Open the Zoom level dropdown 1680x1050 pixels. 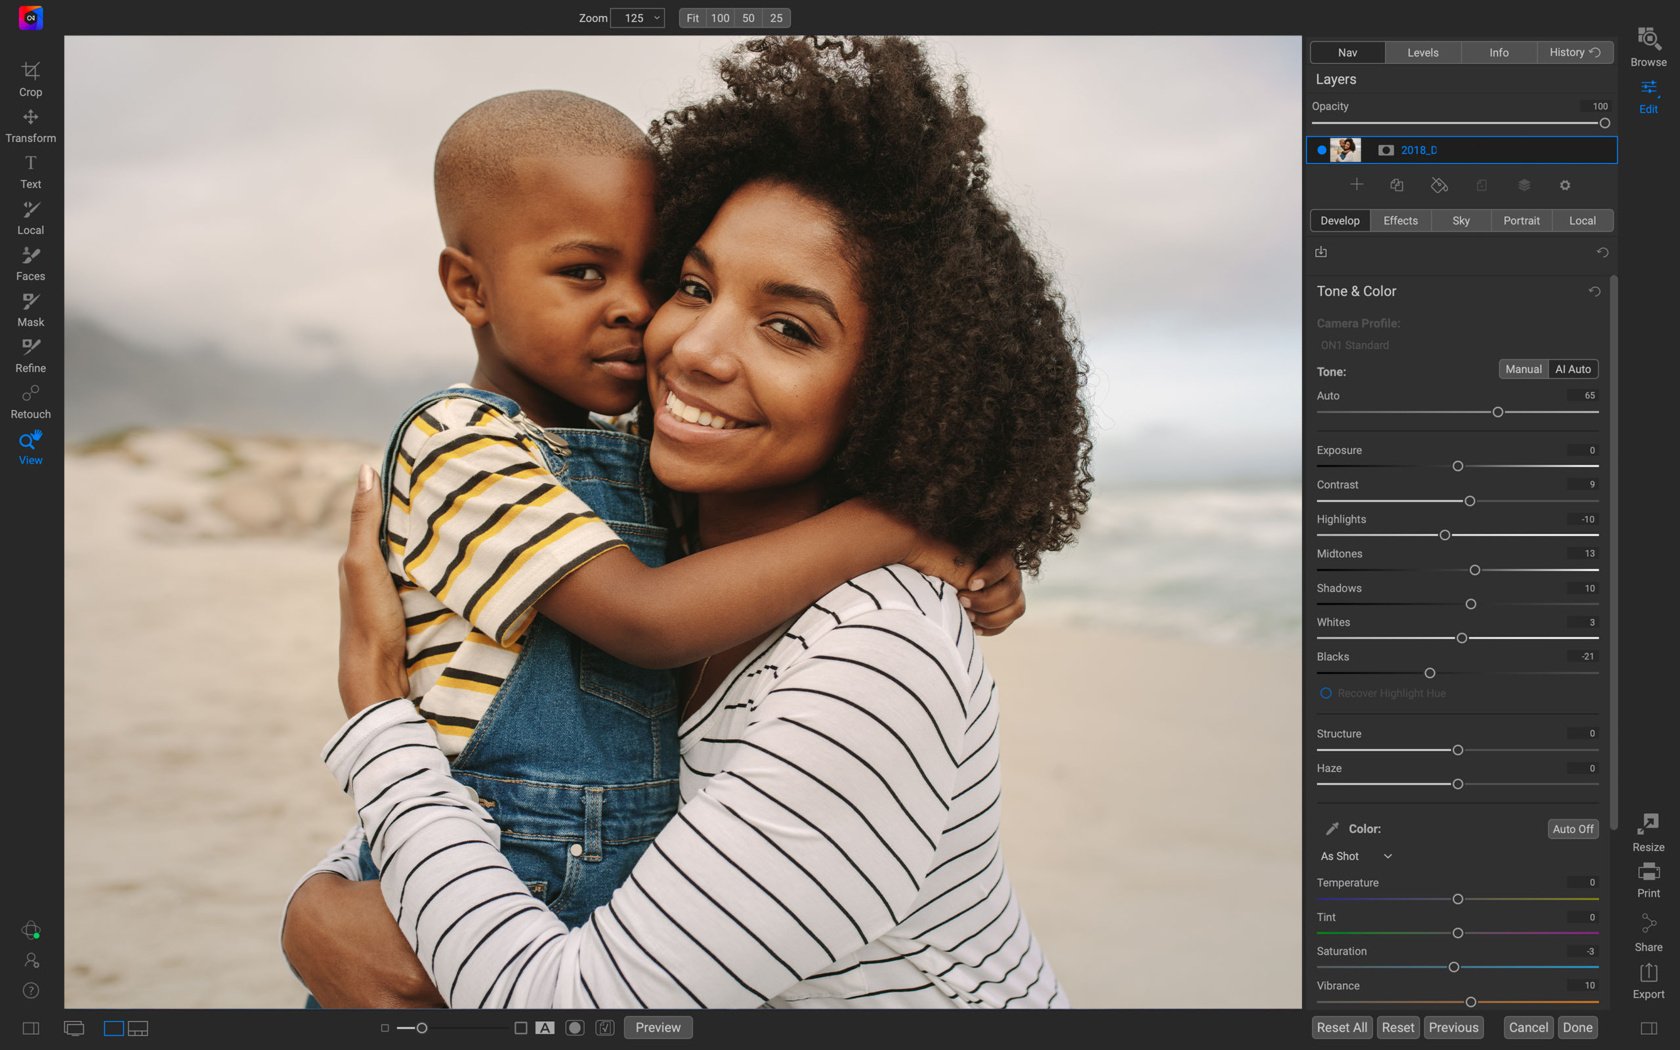pyautogui.click(x=639, y=18)
